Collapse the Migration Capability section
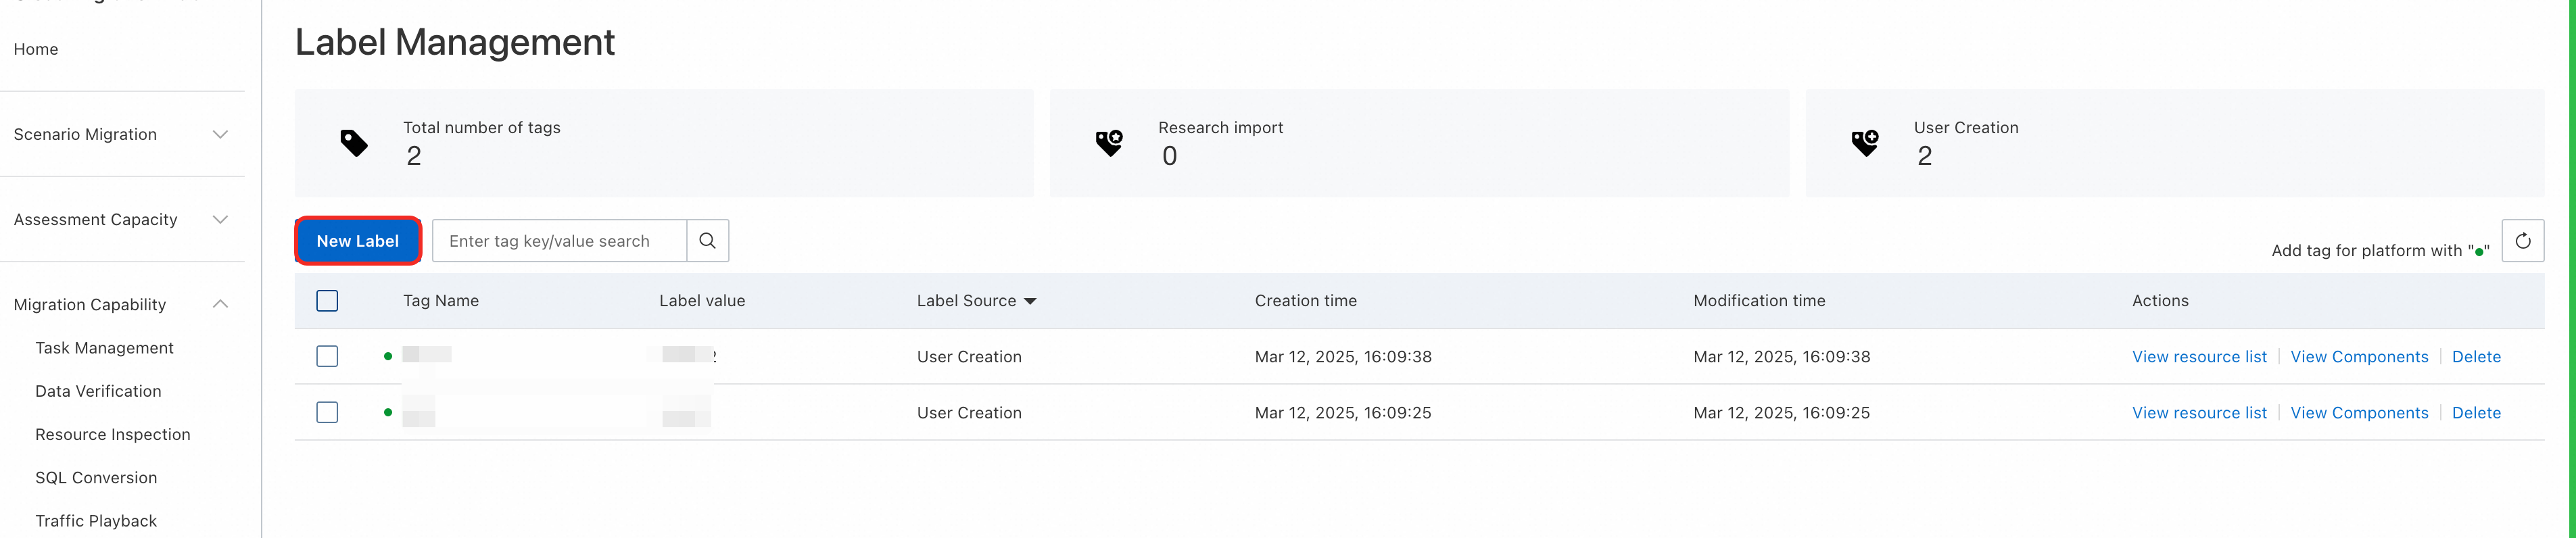Screen dimensions: 2576x538 pos(220,304)
